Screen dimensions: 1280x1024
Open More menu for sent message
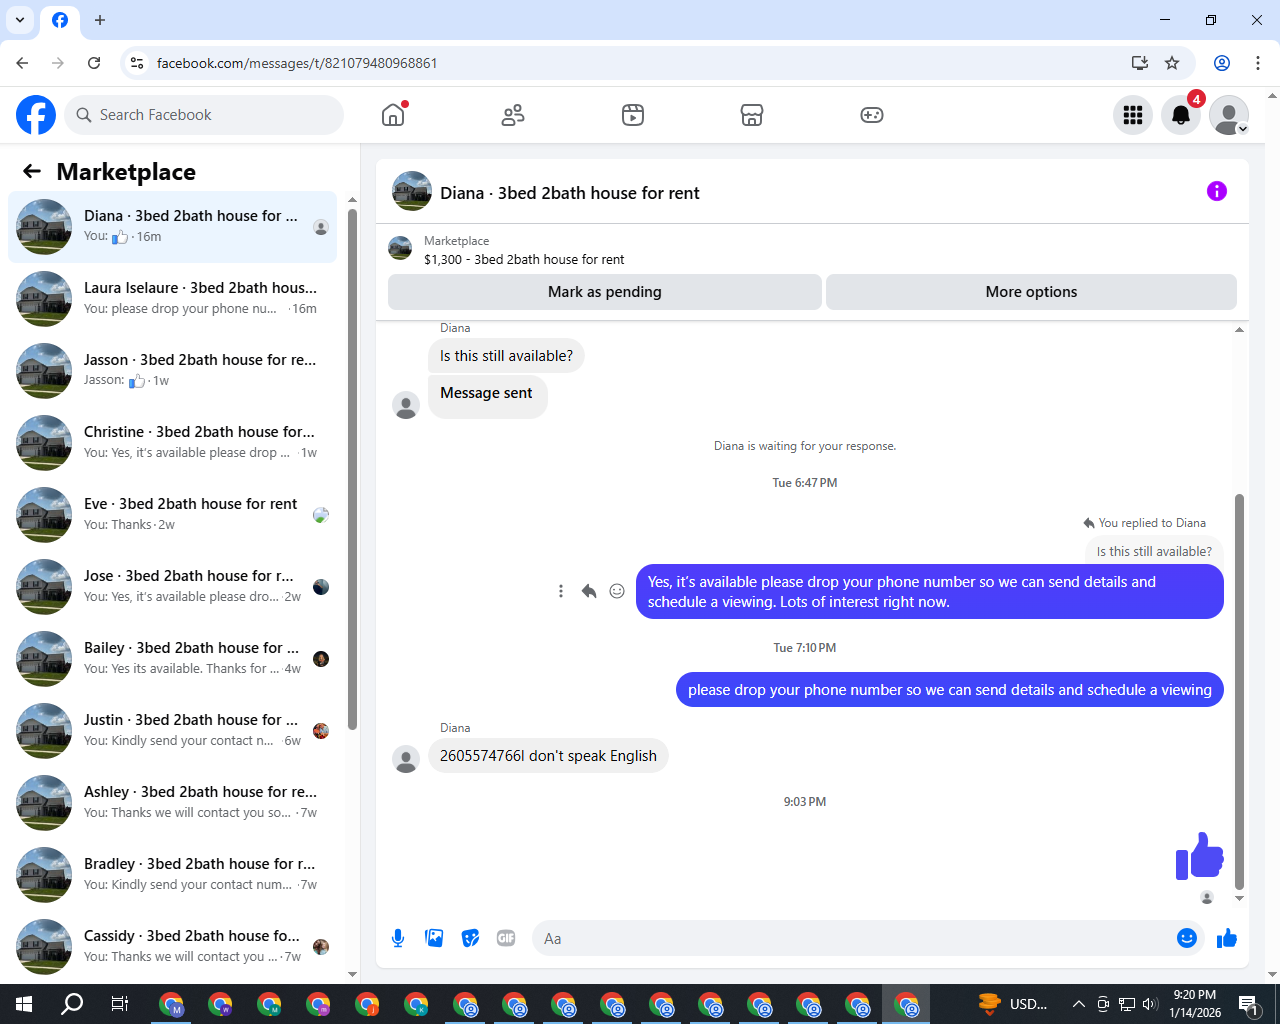(x=561, y=591)
